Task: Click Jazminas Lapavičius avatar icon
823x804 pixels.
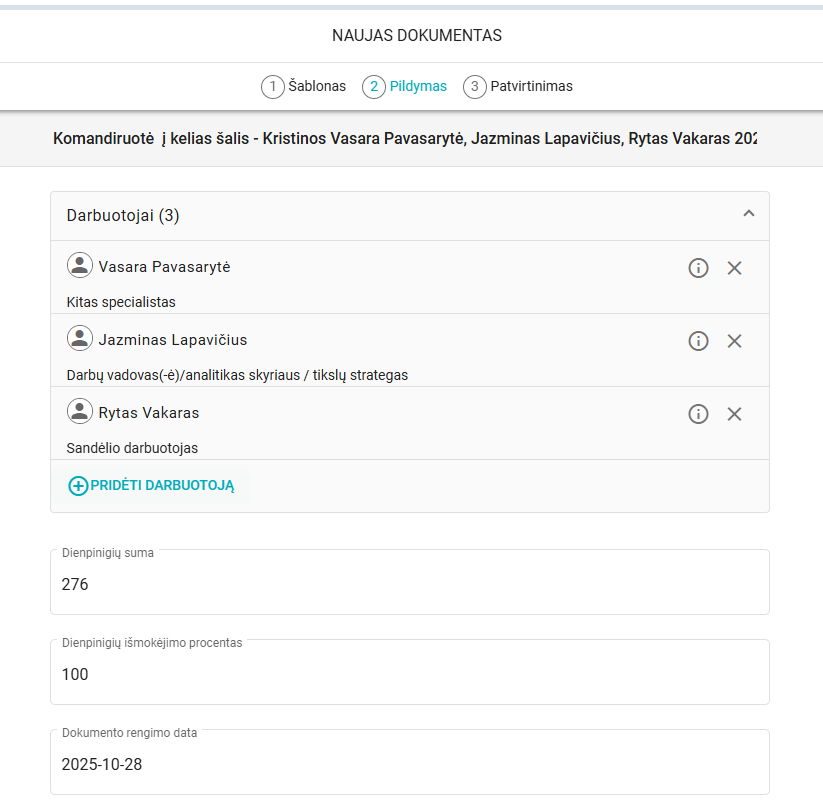Action: tap(80, 339)
